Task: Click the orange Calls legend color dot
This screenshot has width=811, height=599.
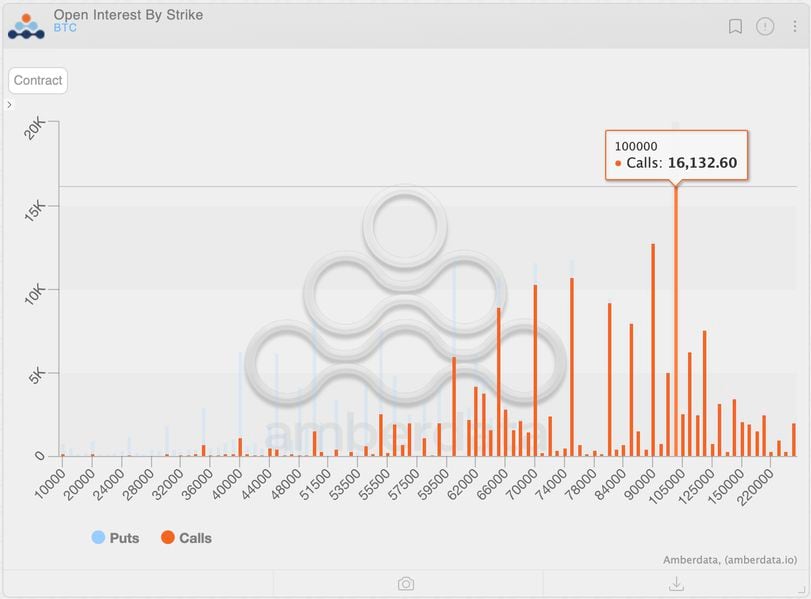Action: click(x=168, y=537)
